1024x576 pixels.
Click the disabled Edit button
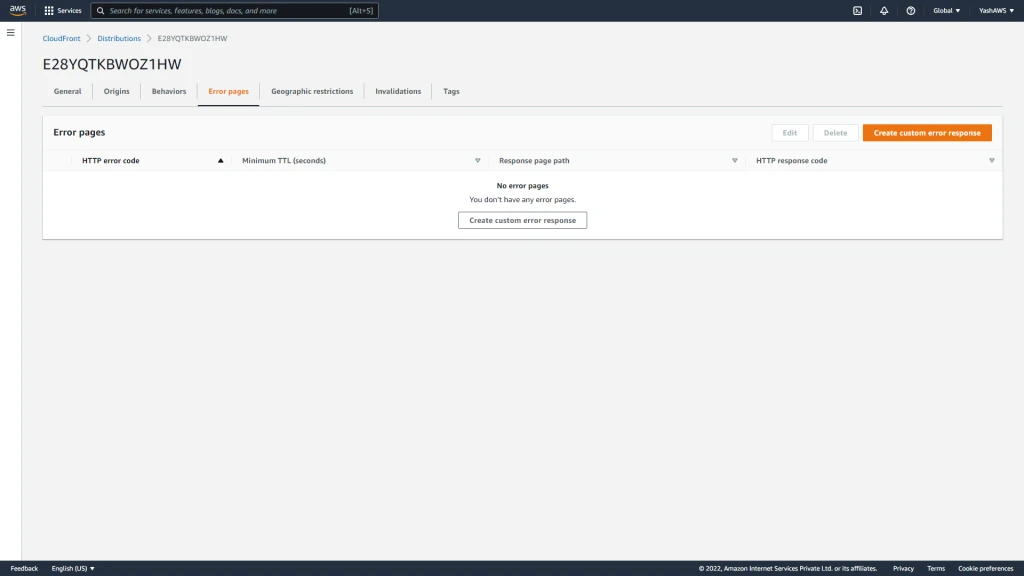pos(790,133)
